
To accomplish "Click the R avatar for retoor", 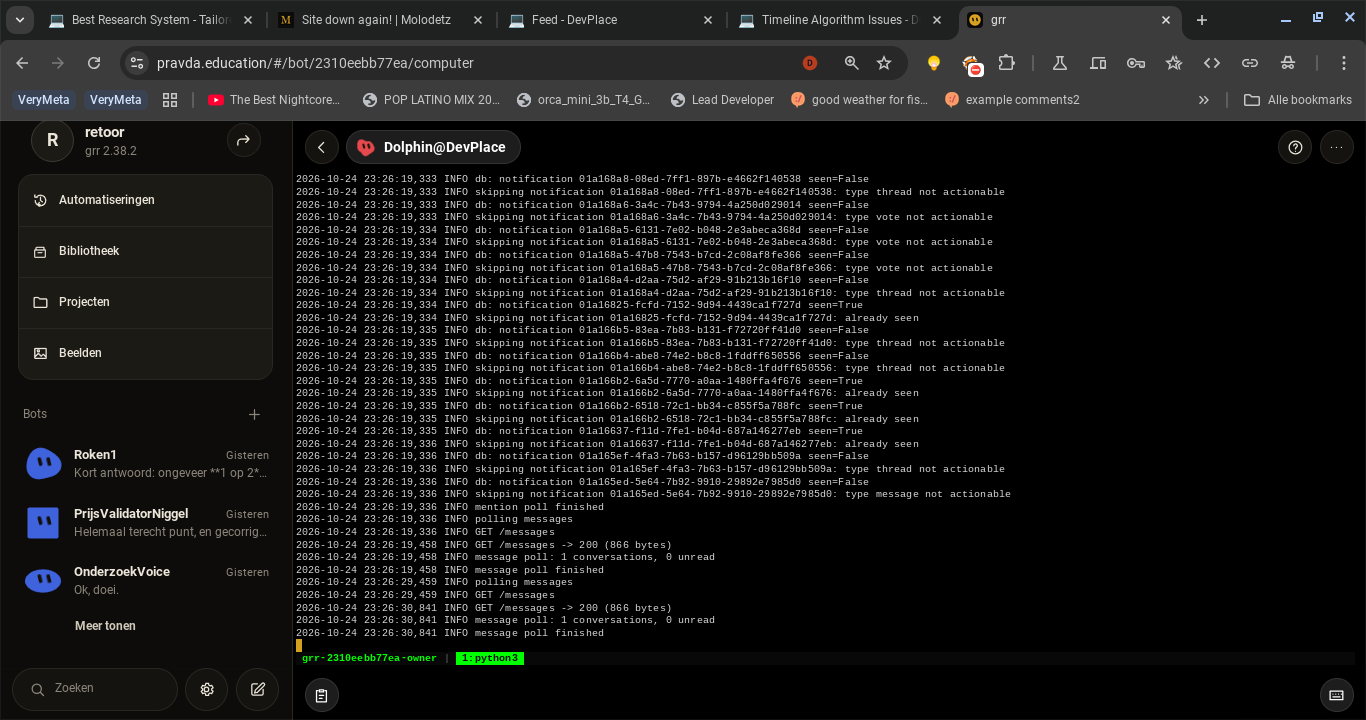I will coord(52,141).
